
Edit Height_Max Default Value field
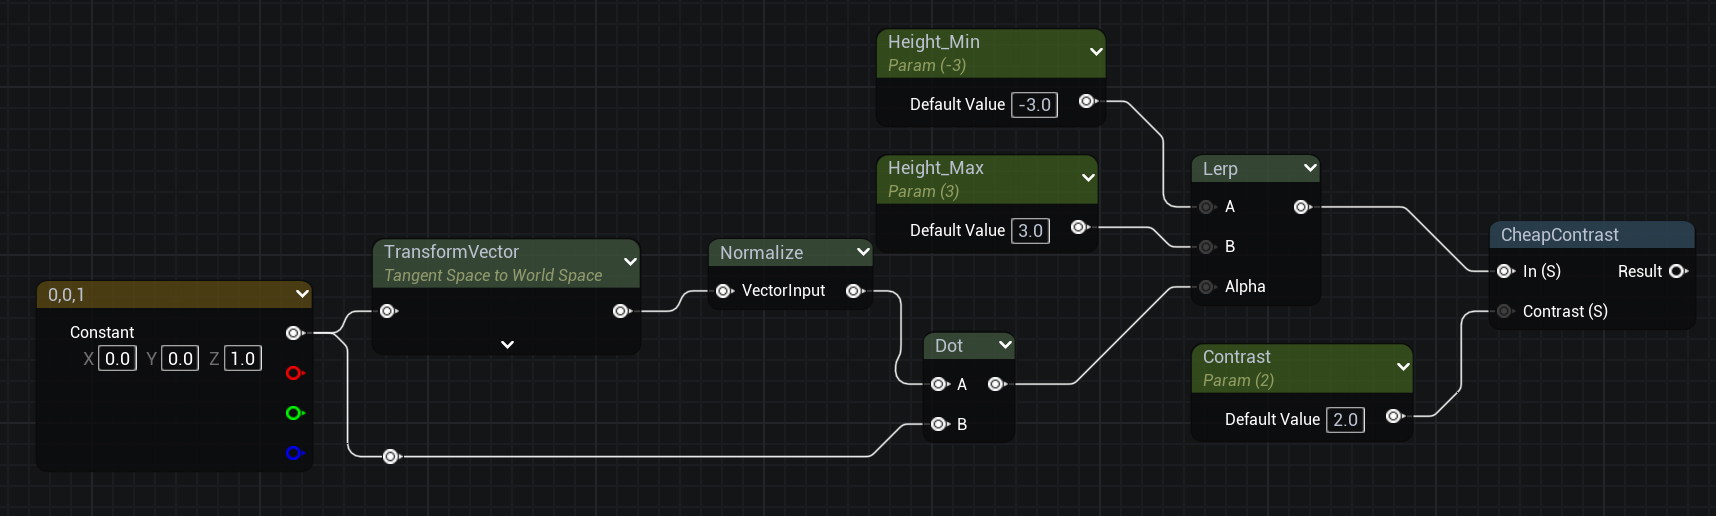(x=1030, y=230)
